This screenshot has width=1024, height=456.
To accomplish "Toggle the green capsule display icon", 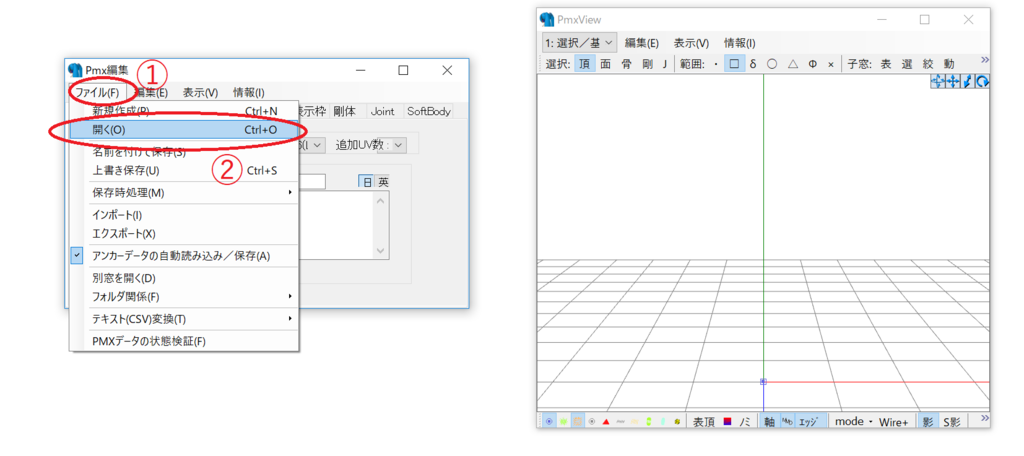I will click(x=648, y=421).
